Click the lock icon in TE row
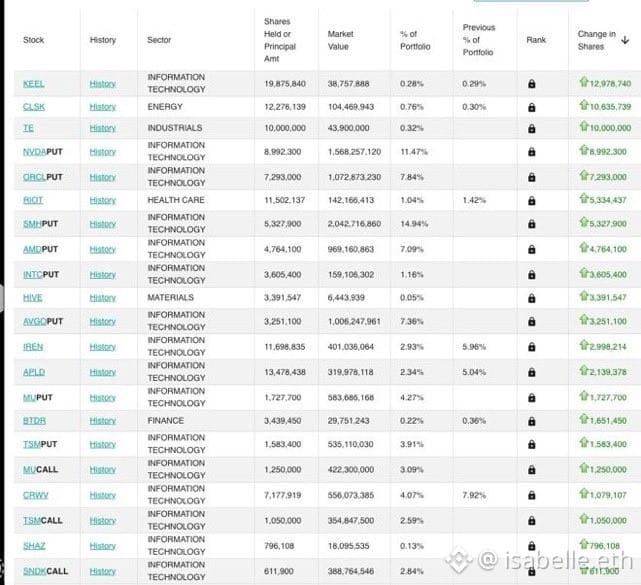 (531, 128)
